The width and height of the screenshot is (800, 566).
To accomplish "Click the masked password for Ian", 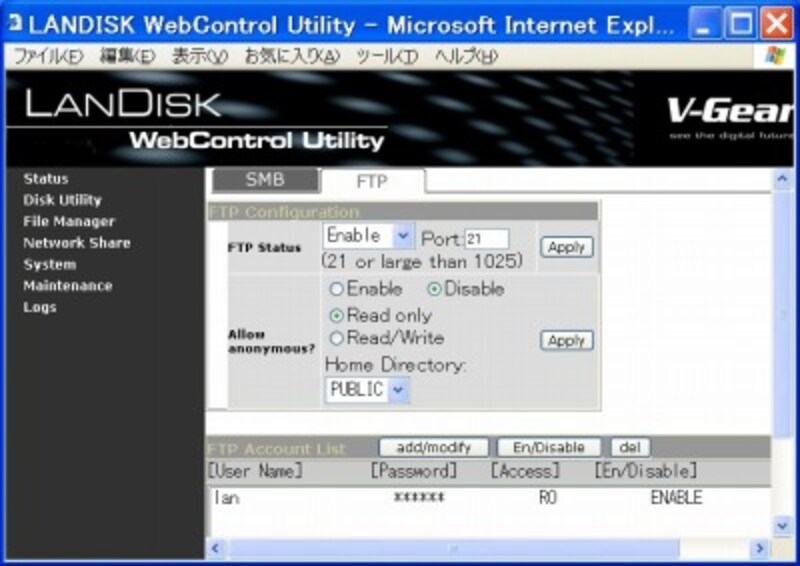I will [419, 498].
